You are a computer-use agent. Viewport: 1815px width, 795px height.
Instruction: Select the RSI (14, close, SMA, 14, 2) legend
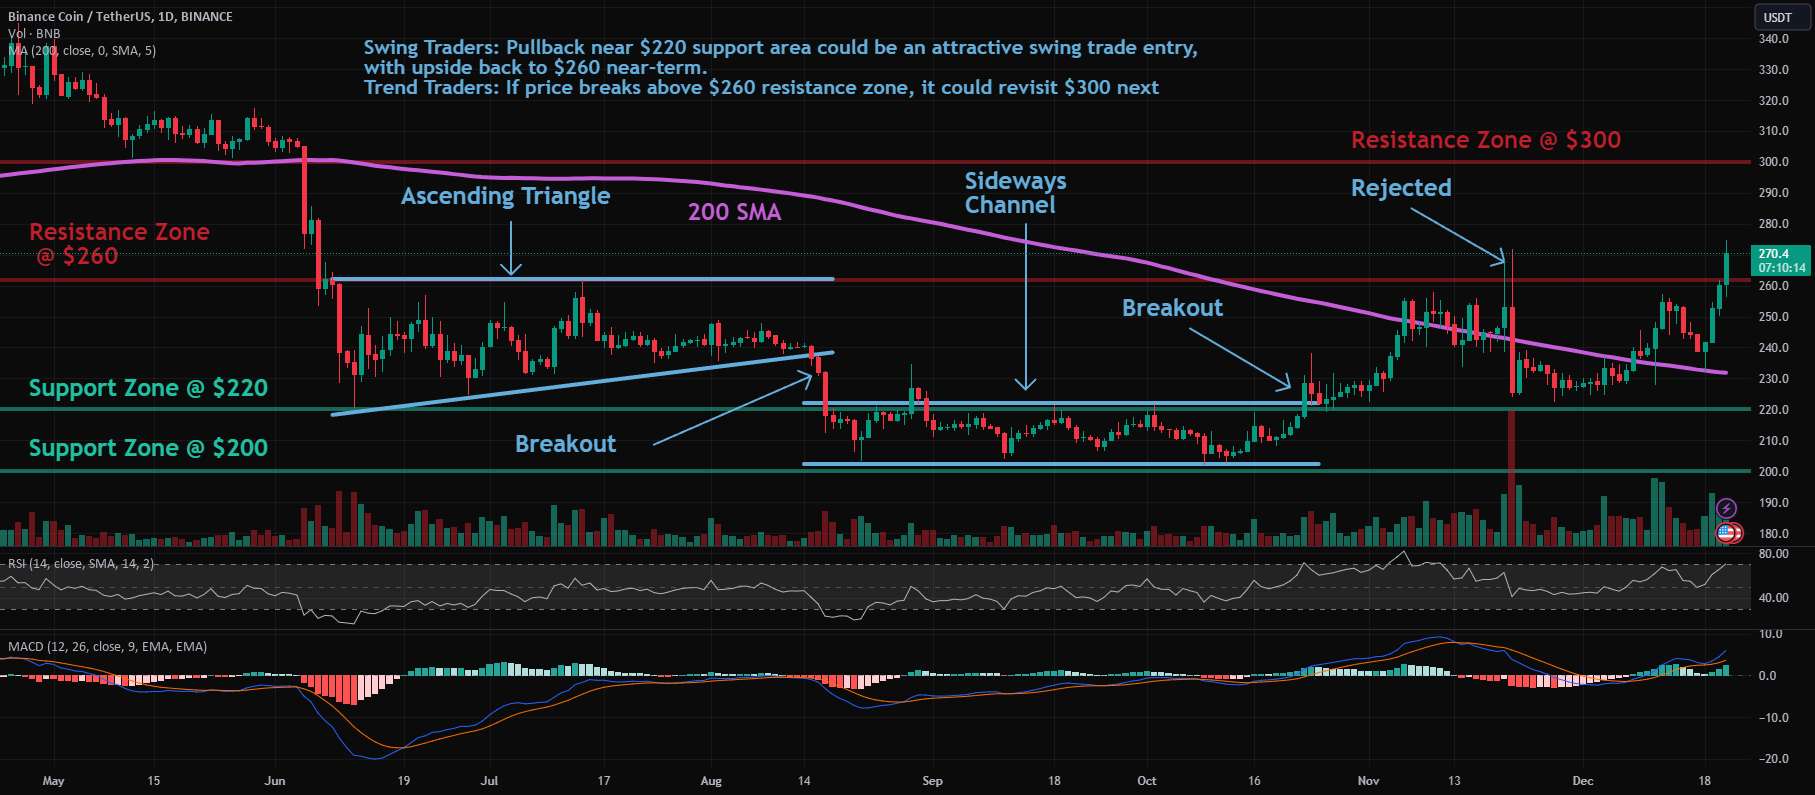[81, 564]
